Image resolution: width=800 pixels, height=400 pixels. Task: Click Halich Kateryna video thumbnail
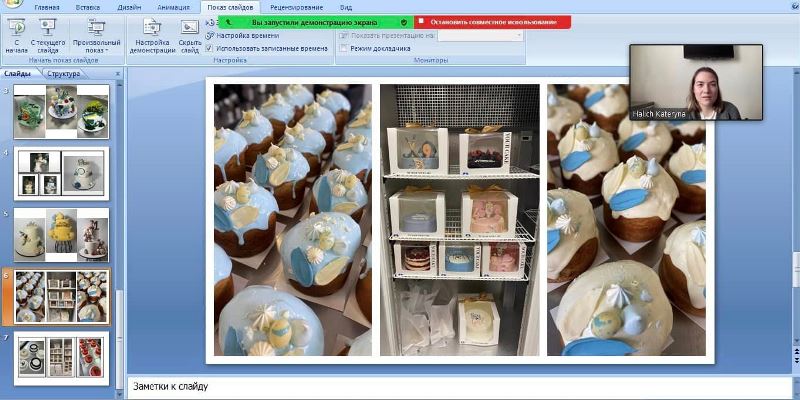click(x=696, y=82)
